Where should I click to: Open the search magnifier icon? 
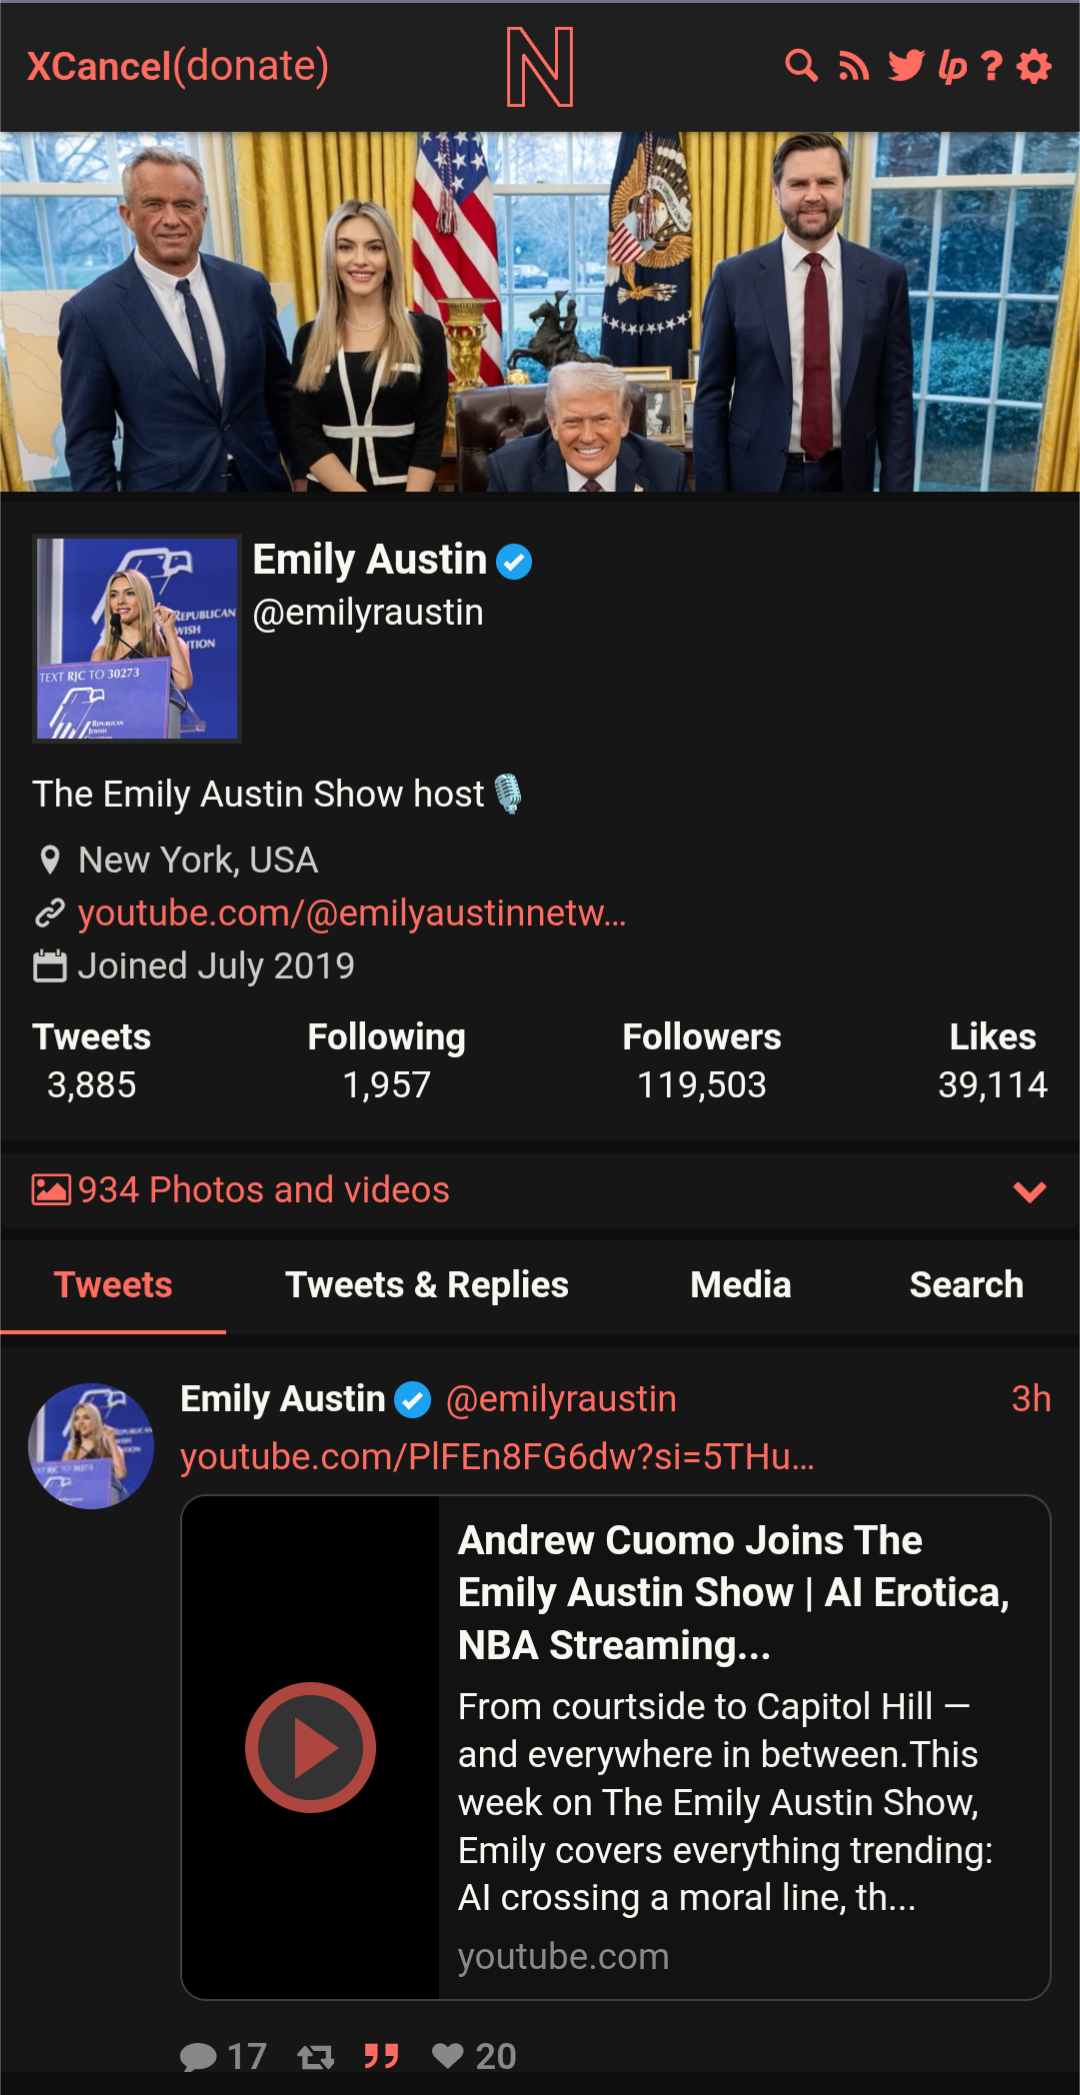tap(801, 66)
